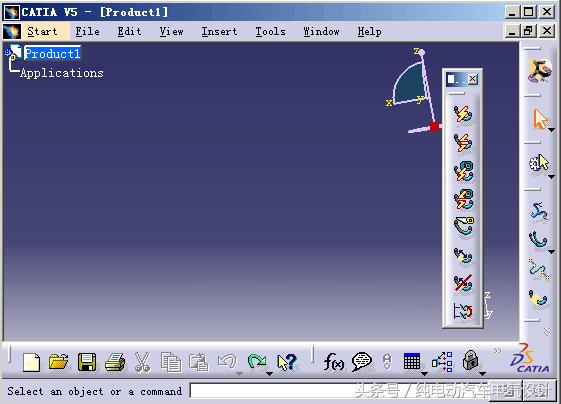Open the Formula f(x) tool

(333, 362)
